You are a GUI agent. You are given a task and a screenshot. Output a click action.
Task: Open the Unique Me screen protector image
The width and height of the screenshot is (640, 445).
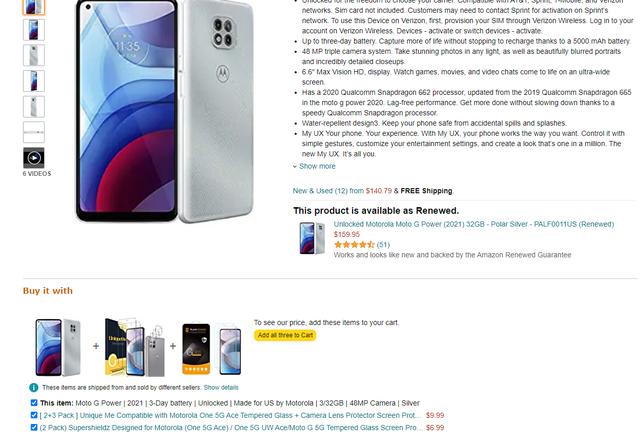pyautogui.click(x=135, y=347)
